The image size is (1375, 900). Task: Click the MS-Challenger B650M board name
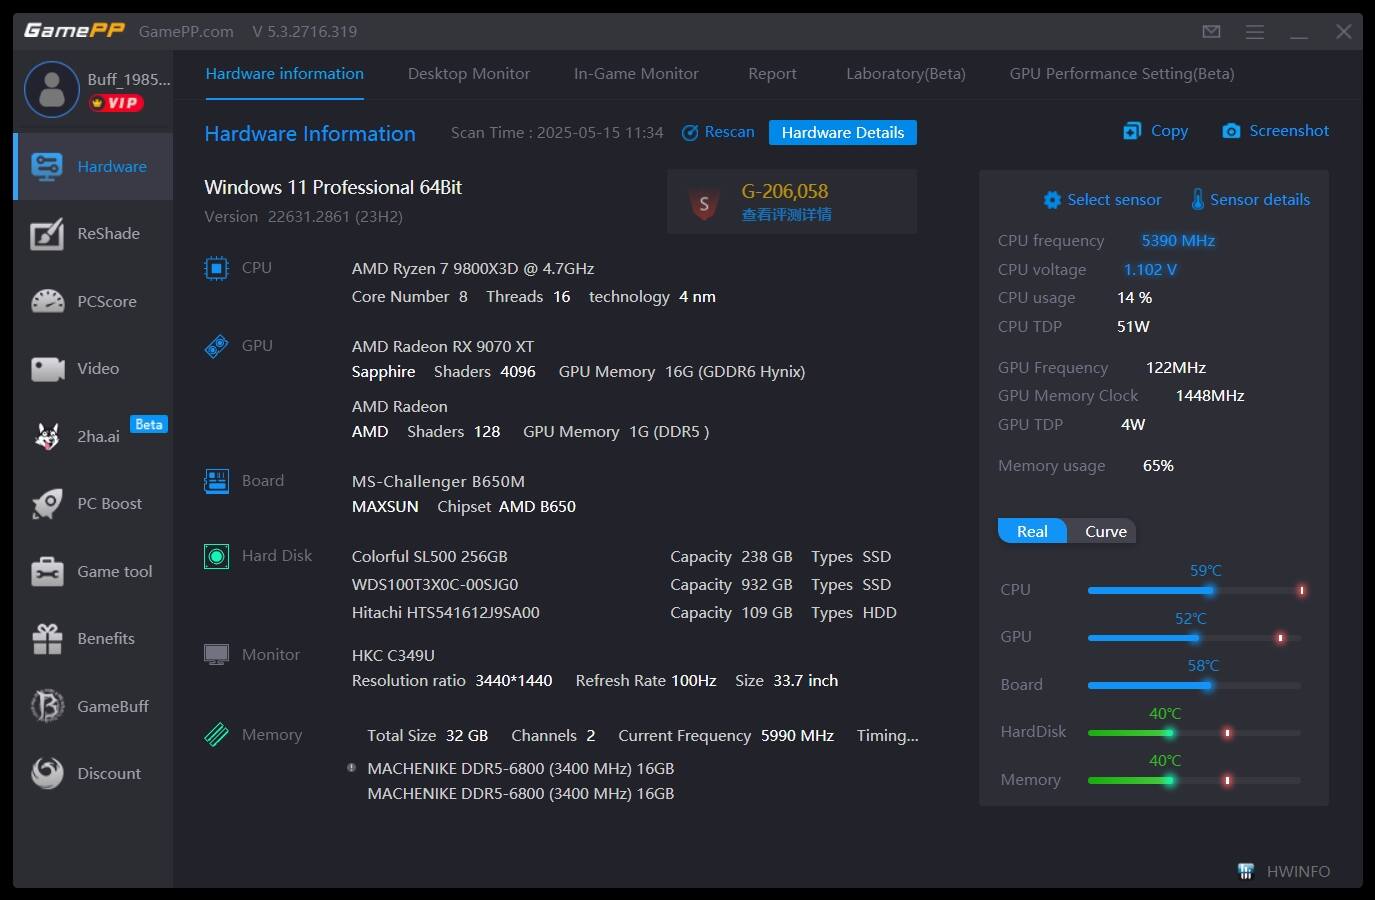point(438,482)
